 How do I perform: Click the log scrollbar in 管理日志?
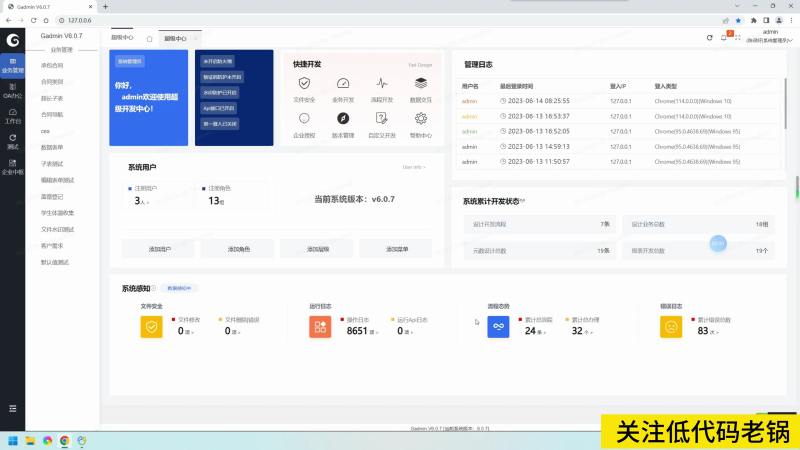click(x=785, y=103)
